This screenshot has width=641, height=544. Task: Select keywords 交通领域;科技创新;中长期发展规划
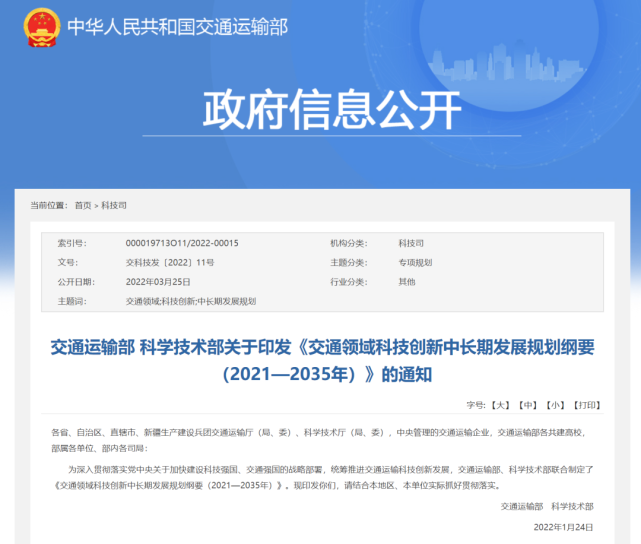(x=191, y=301)
